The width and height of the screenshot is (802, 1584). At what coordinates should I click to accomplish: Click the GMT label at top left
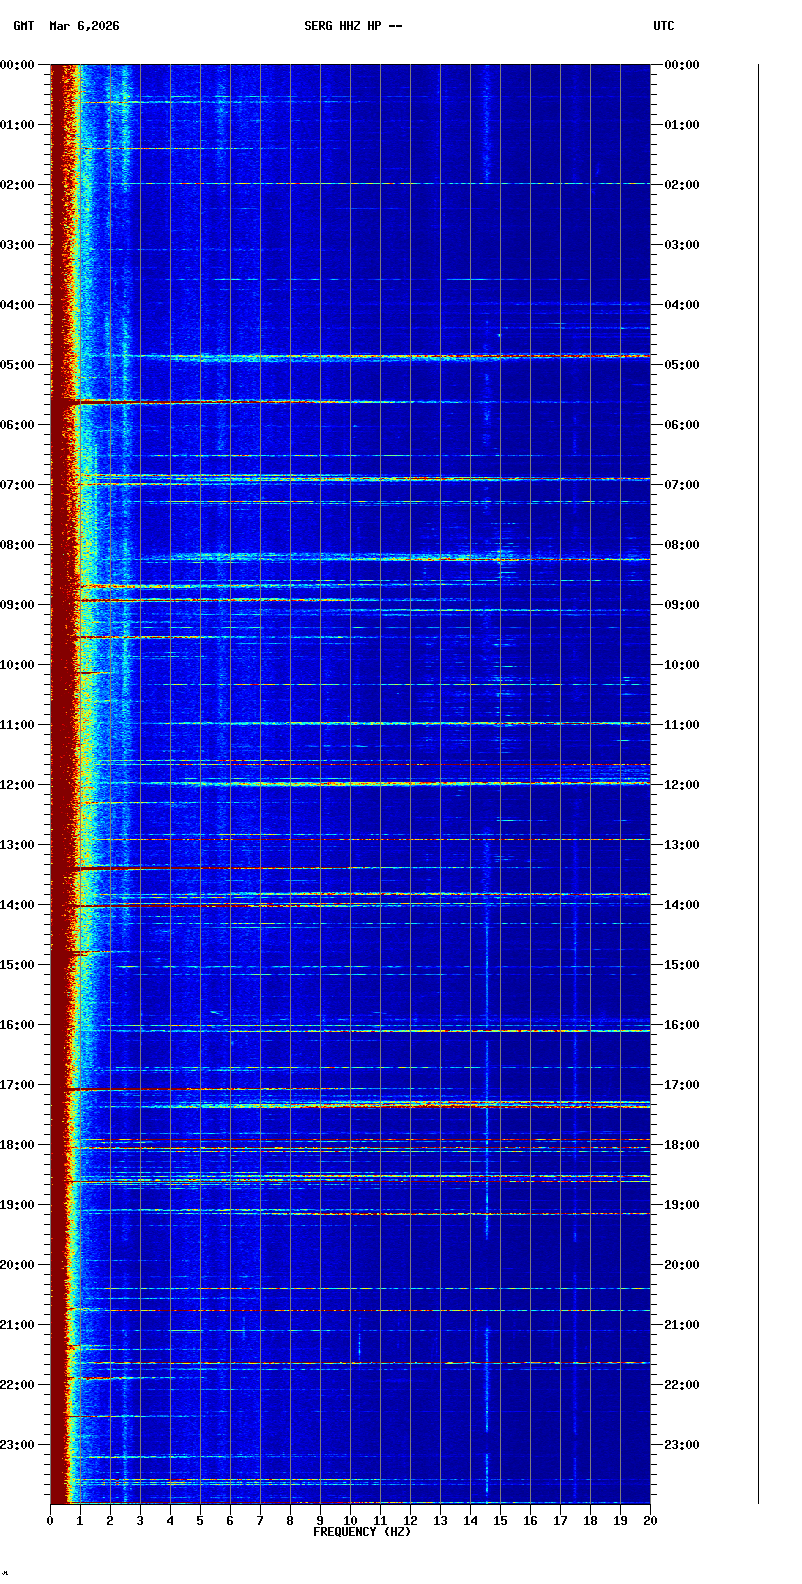click(x=23, y=26)
